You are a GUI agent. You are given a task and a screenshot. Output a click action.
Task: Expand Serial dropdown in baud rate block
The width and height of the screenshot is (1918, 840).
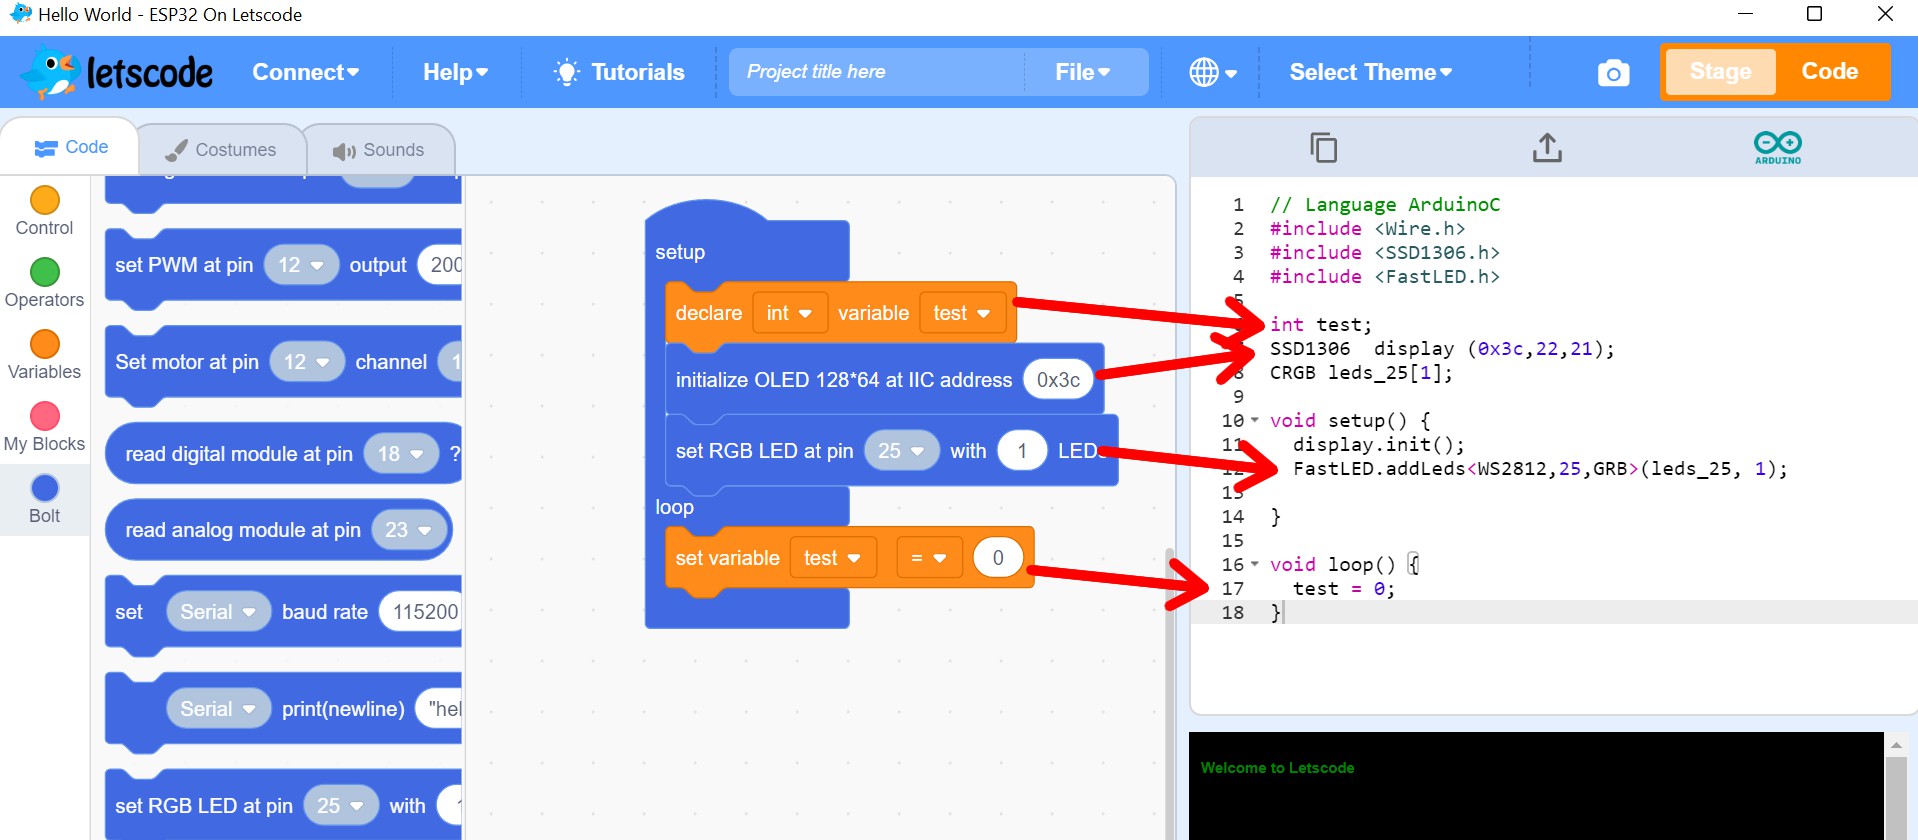pos(219,612)
